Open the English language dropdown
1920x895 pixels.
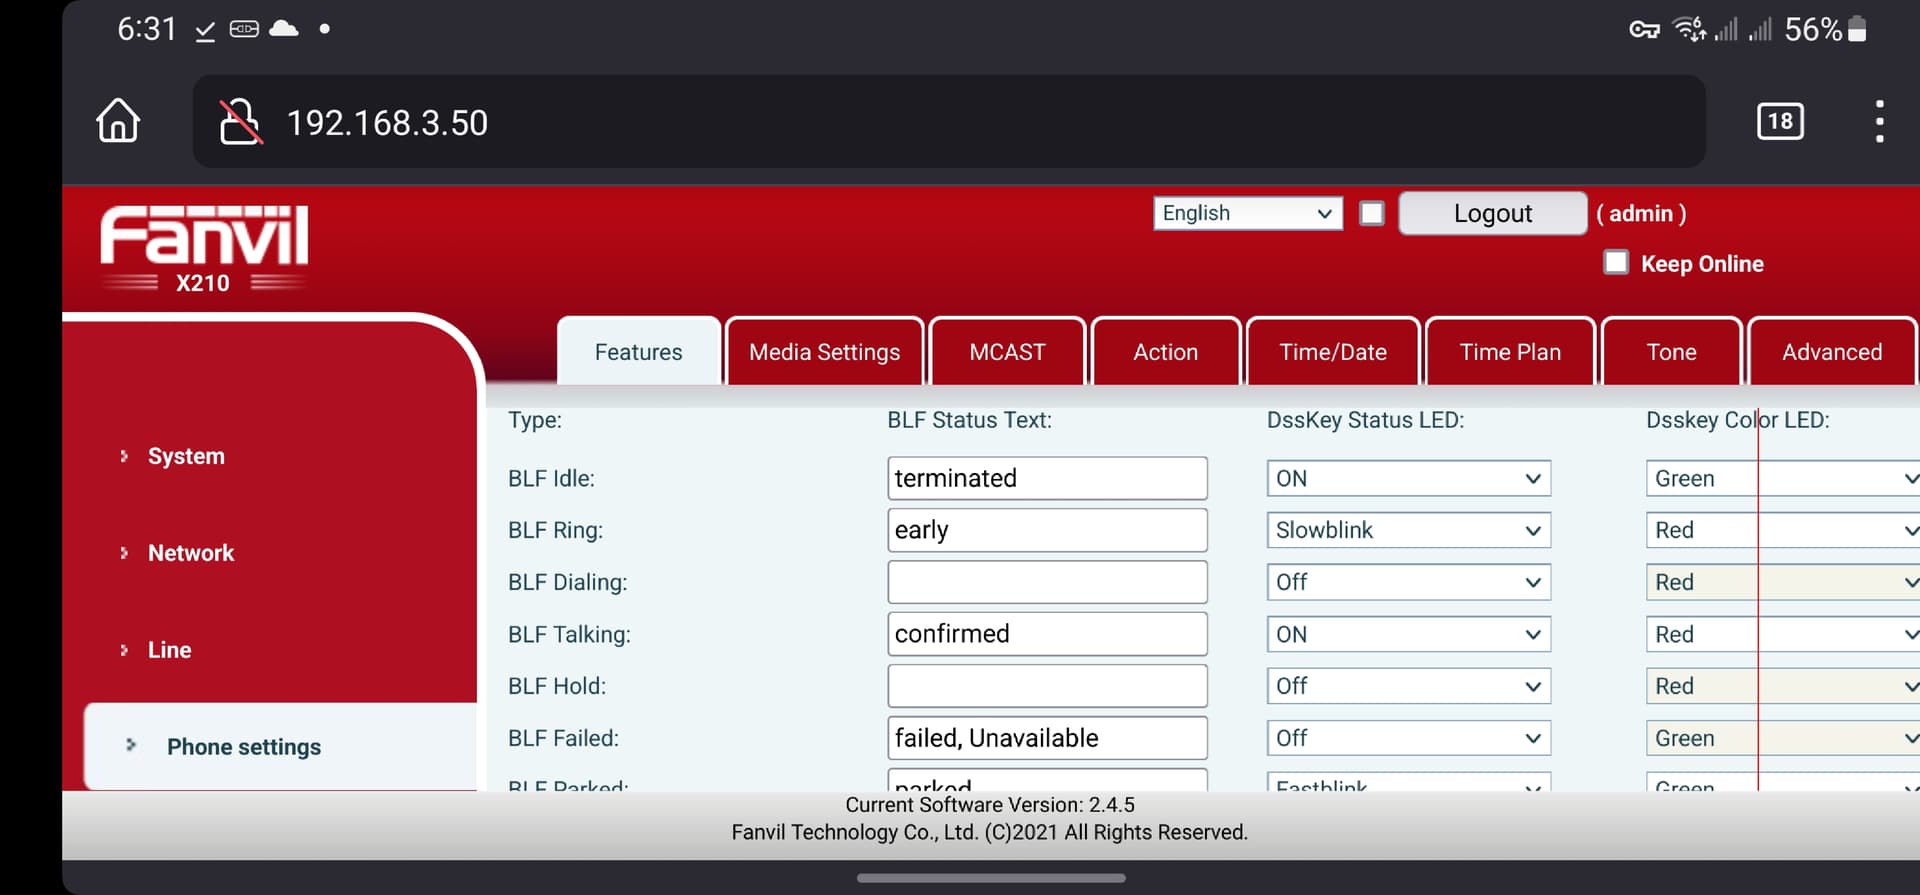point(1246,213)
